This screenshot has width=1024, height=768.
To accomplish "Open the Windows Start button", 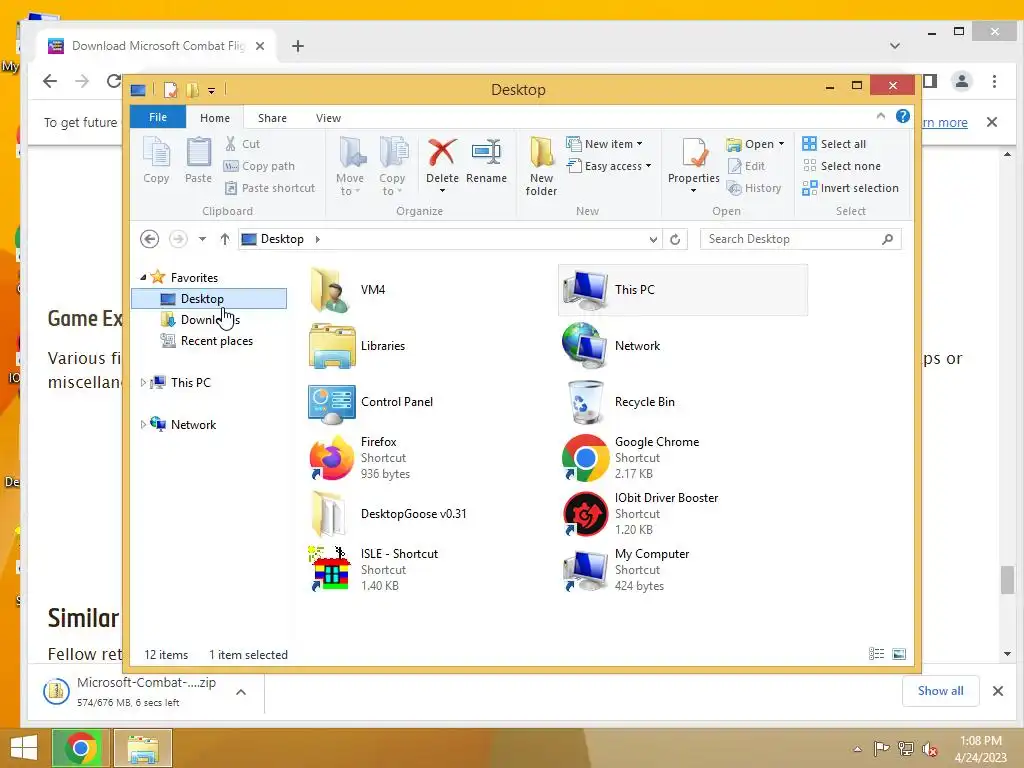I will tap(24, 748).
